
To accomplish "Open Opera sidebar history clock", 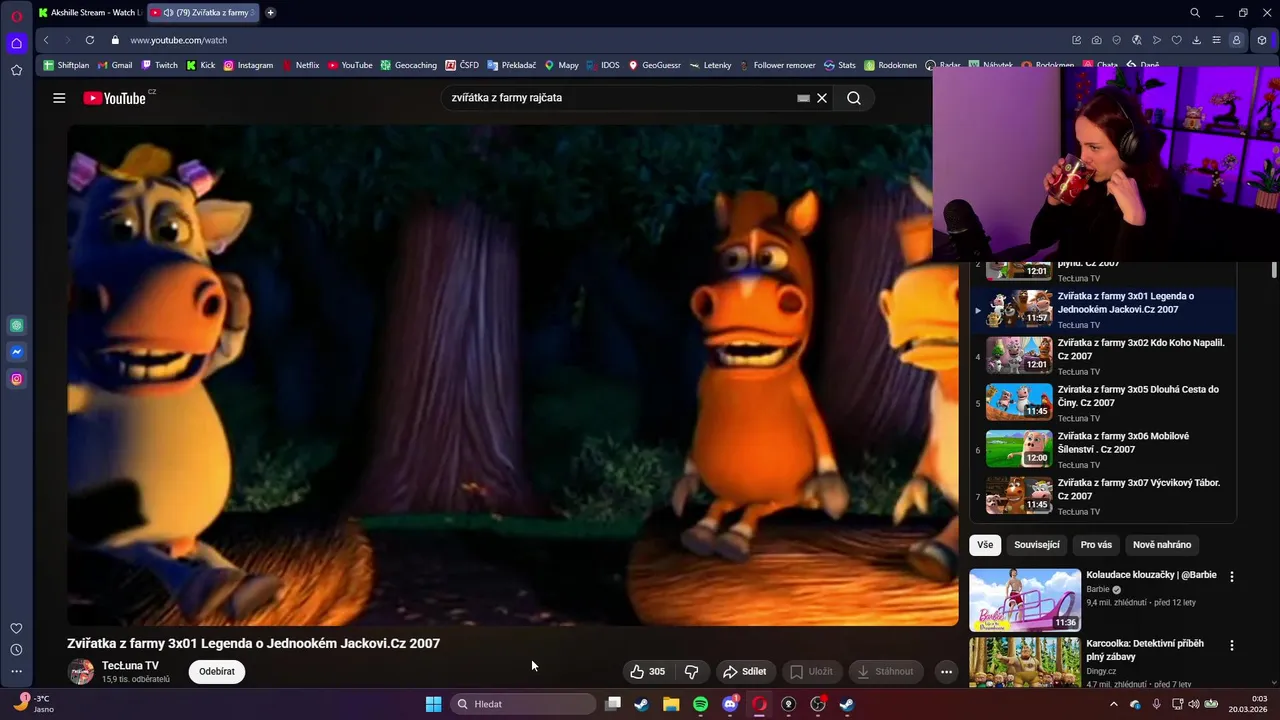I will [16, 650].
